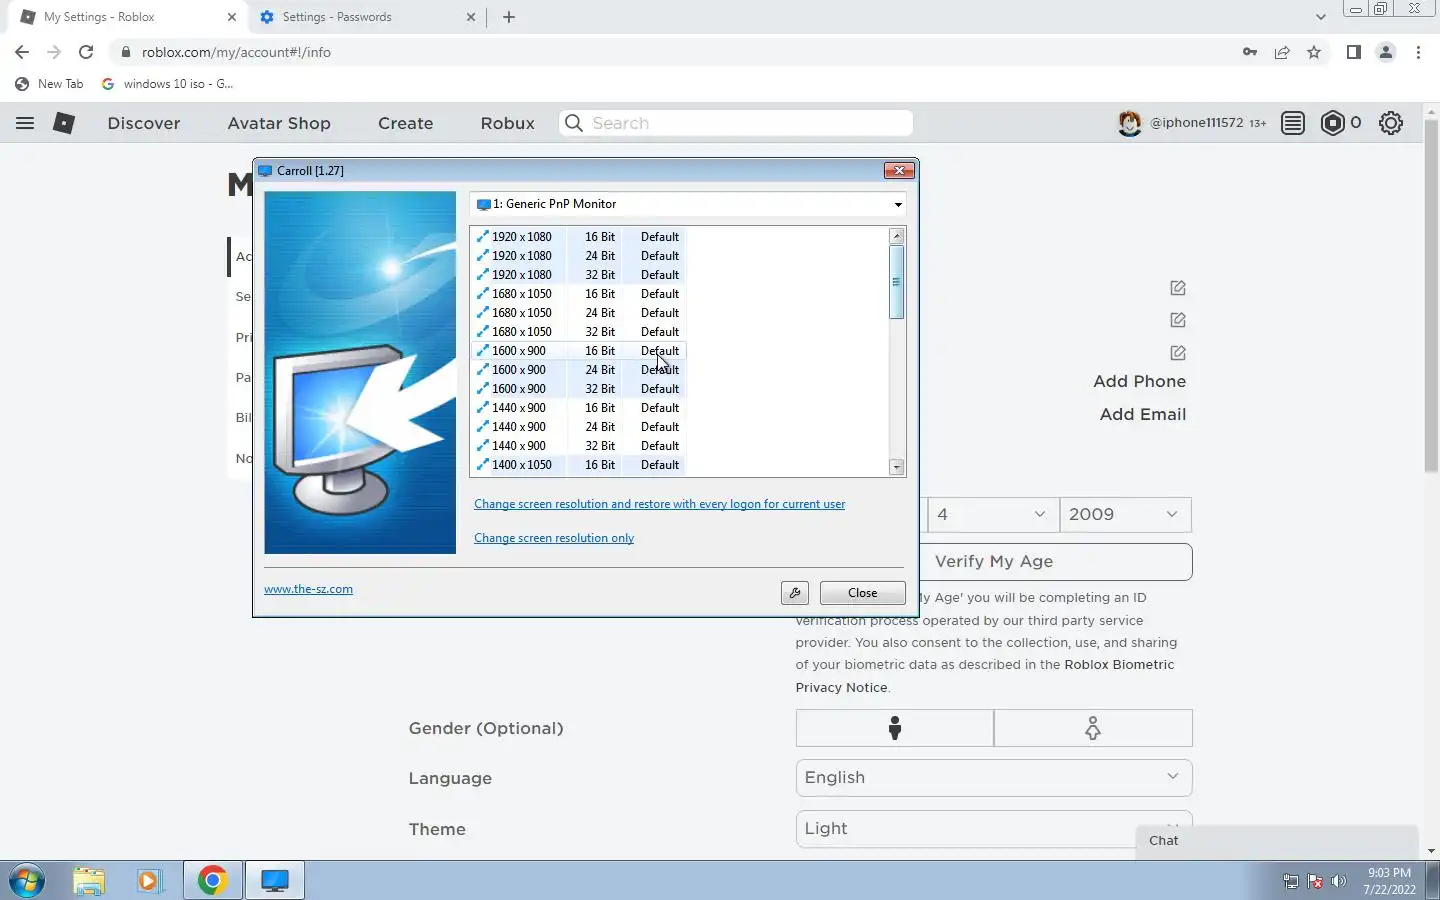Image resolution: width=1440 pixels, height=900 pixels.
Task: Open Chrome tab search chevron
Action: click(x=1320, y=17)
